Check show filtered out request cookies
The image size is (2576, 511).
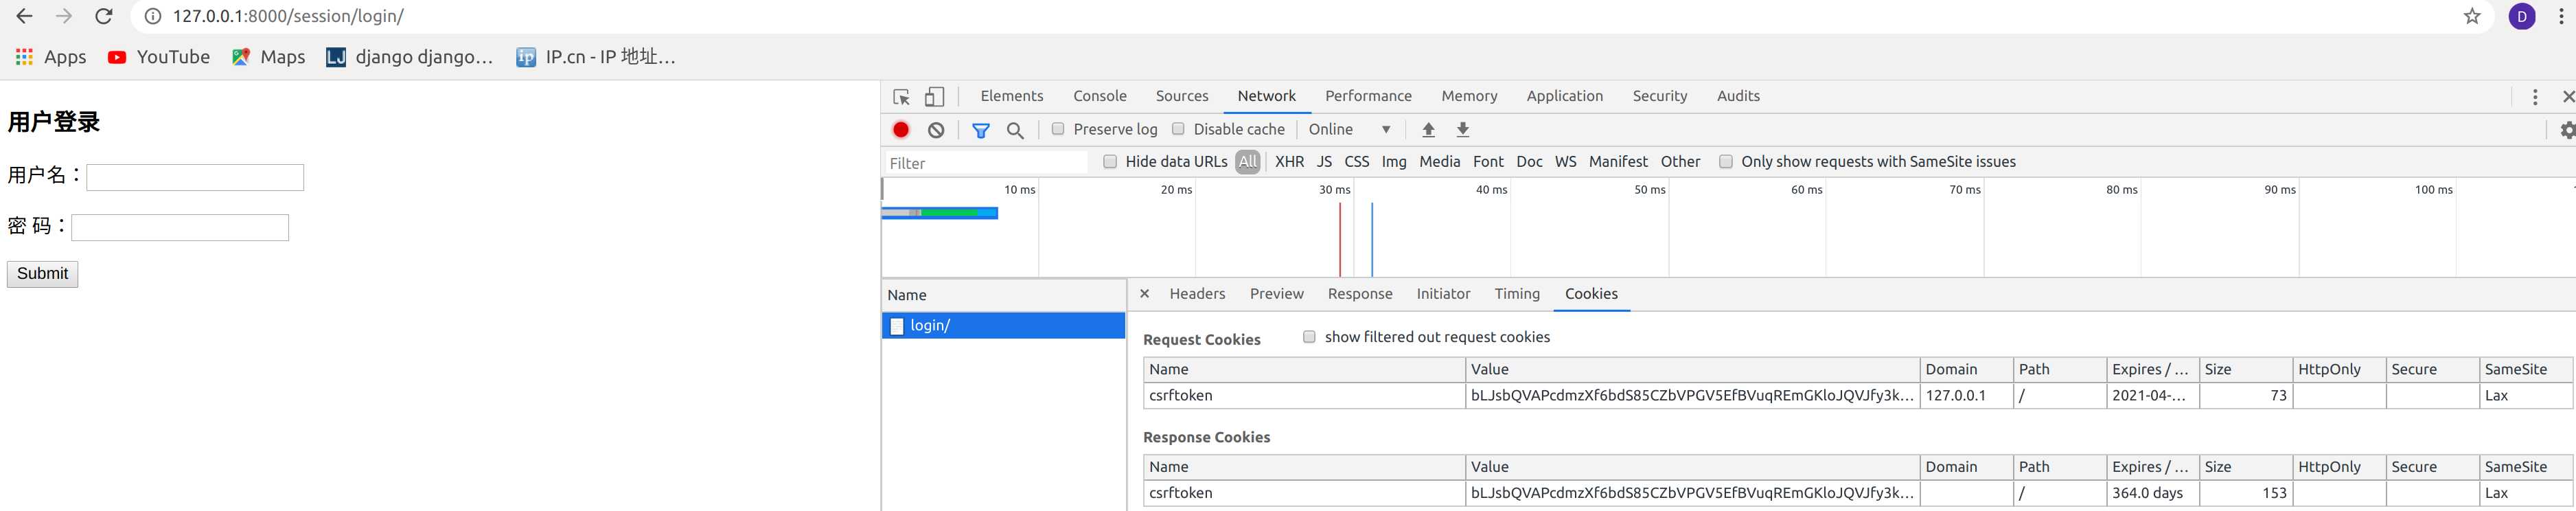pyautogui.click(x=1309, y=337)
